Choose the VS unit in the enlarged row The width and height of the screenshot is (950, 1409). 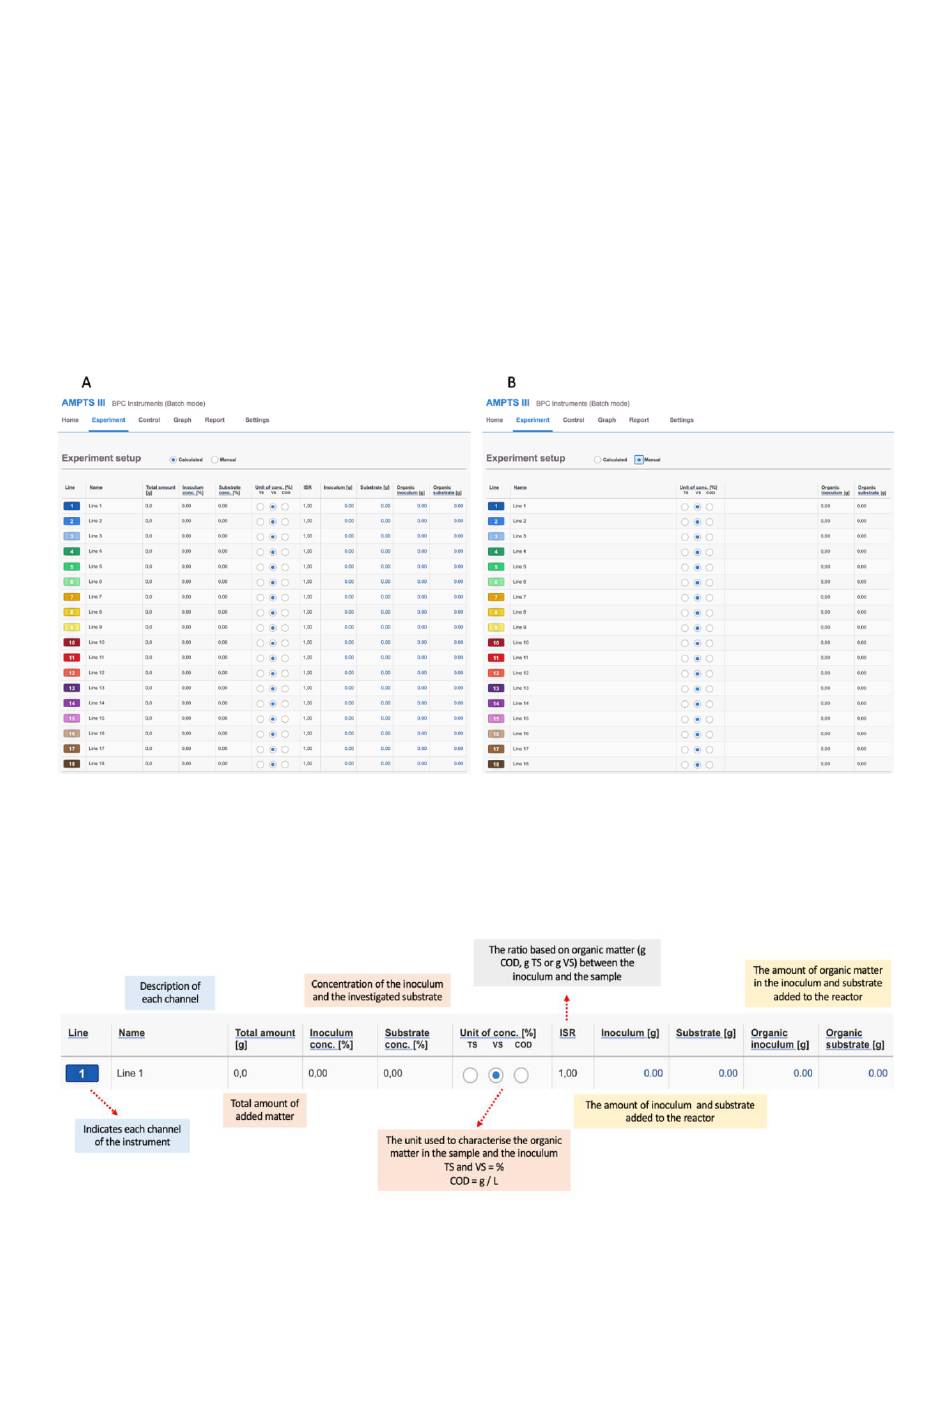pos(496,1075)
